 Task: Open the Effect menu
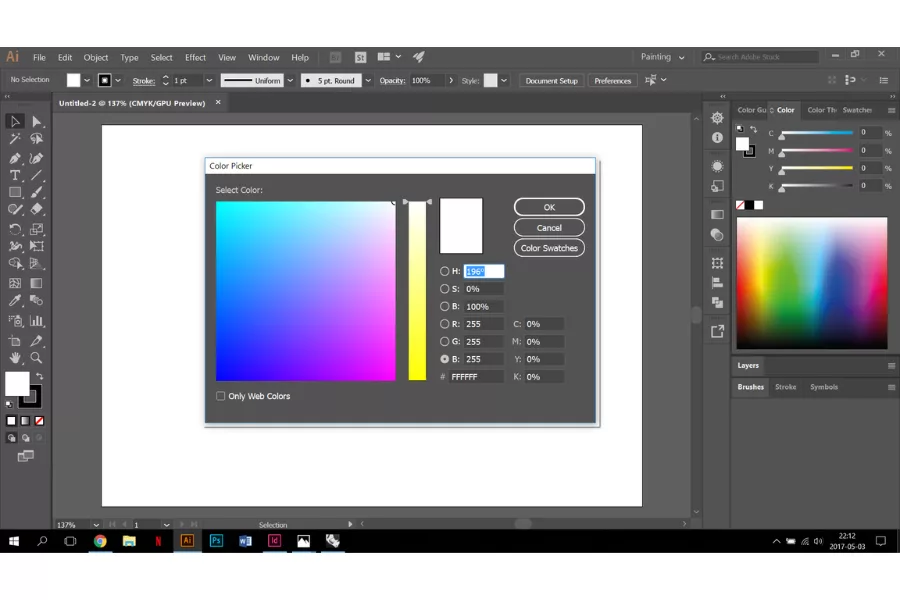coord(195,57)
